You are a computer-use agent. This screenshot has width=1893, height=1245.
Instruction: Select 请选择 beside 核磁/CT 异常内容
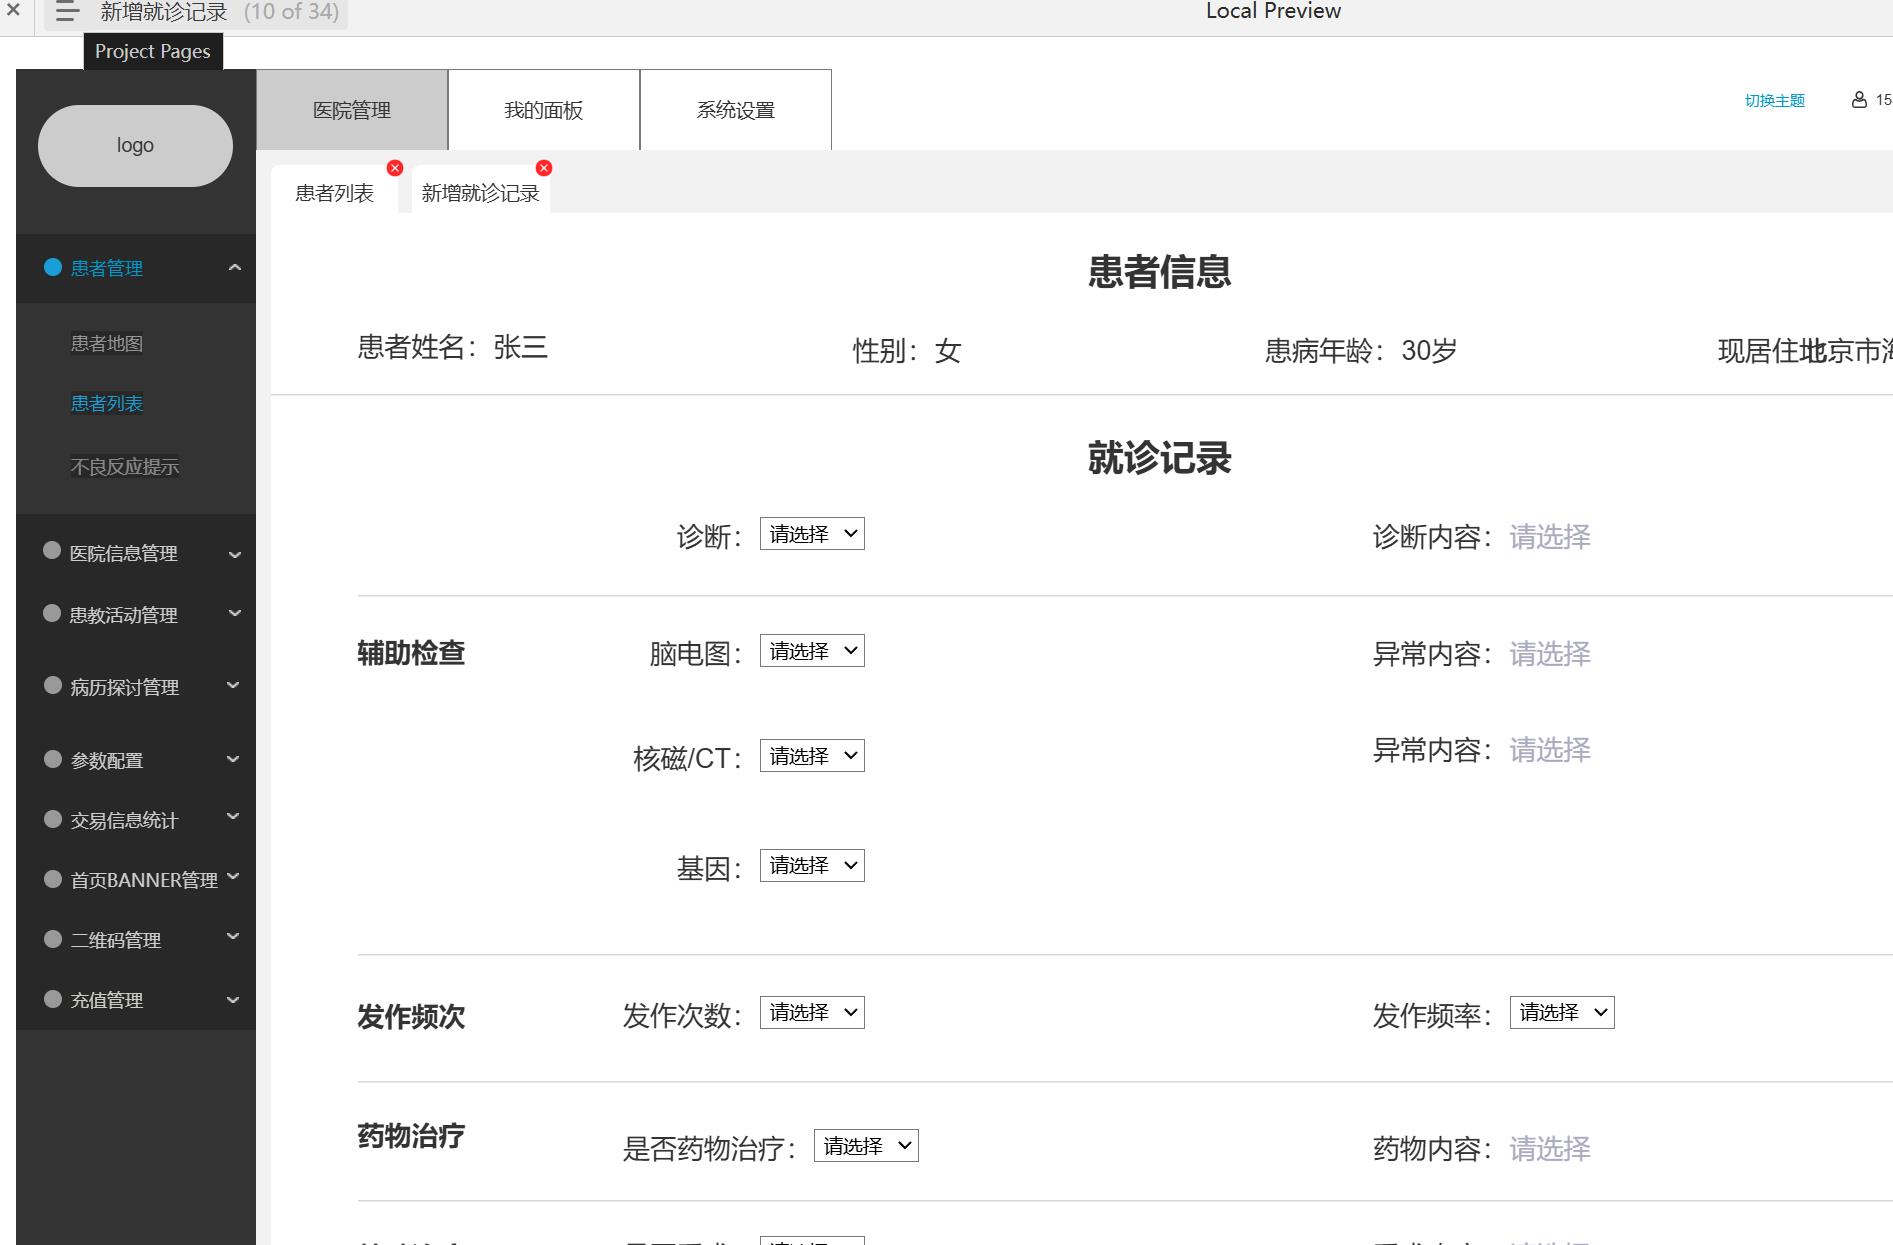point(1550,750)
